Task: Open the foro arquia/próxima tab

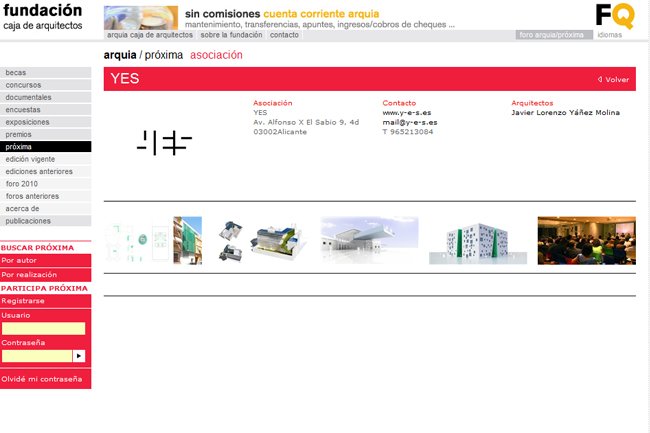Action: click(x=553, y=34)
